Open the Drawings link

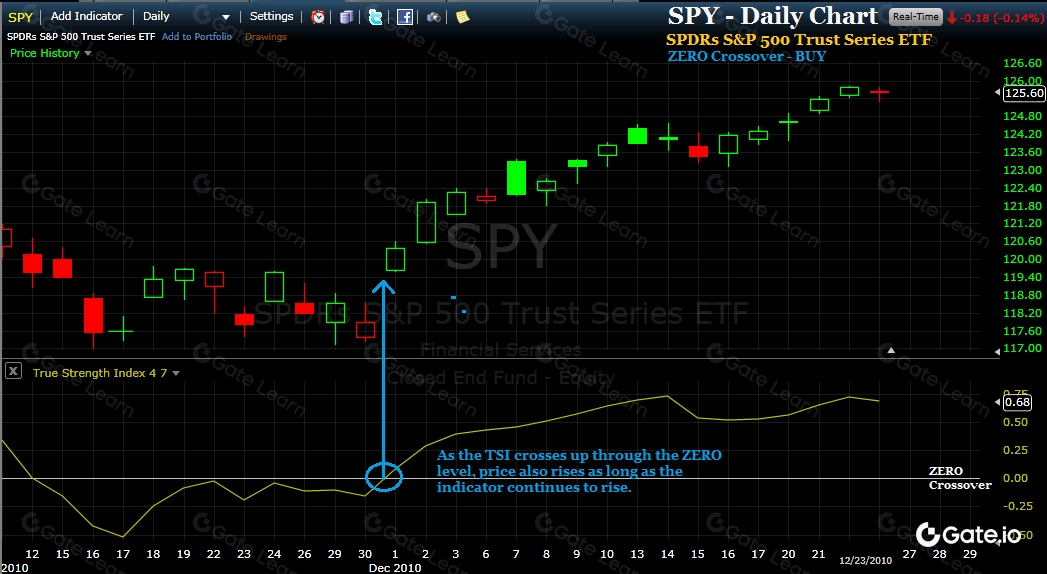coord(266,37)
